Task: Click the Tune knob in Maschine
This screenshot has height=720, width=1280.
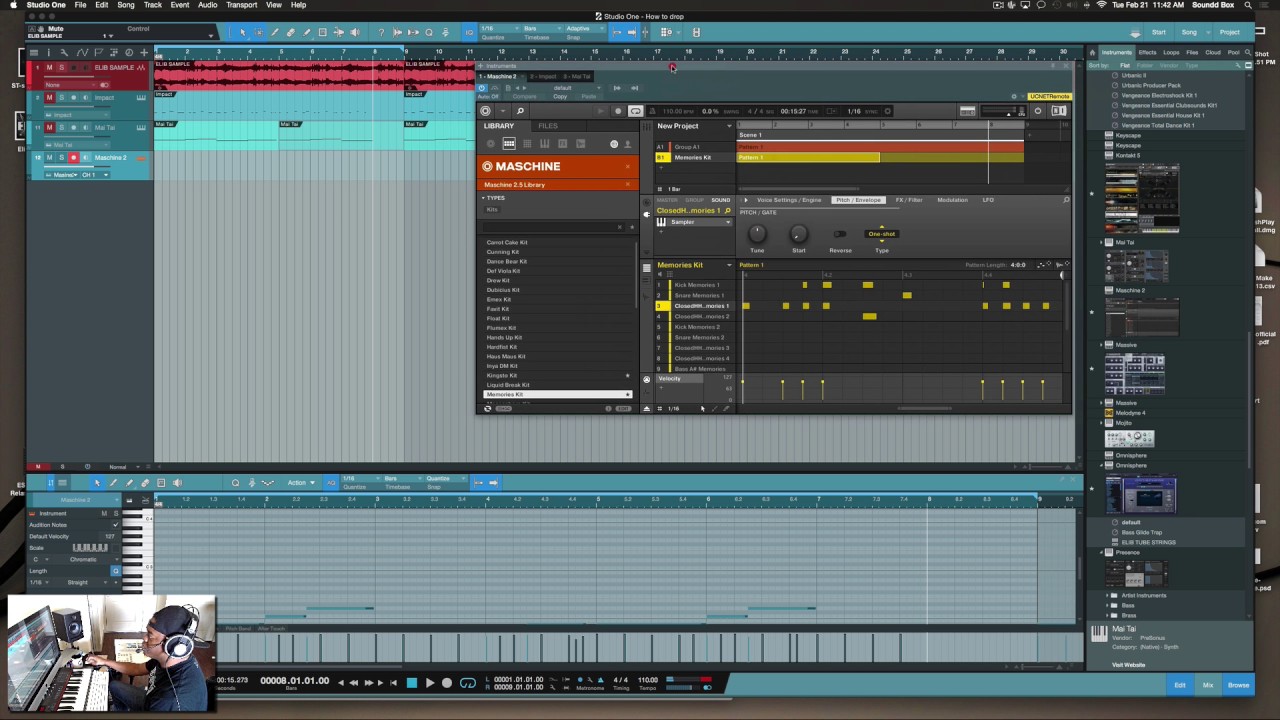Action: (x=757, y=234)
